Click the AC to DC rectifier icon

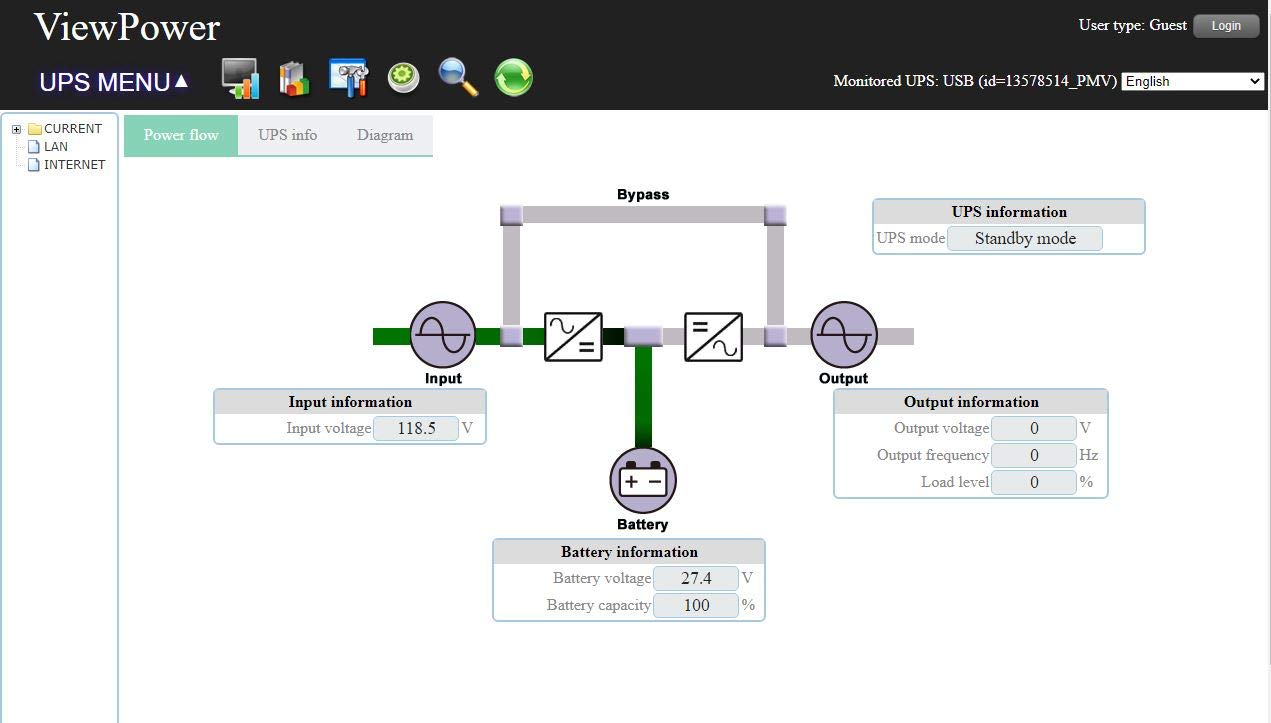573,336
